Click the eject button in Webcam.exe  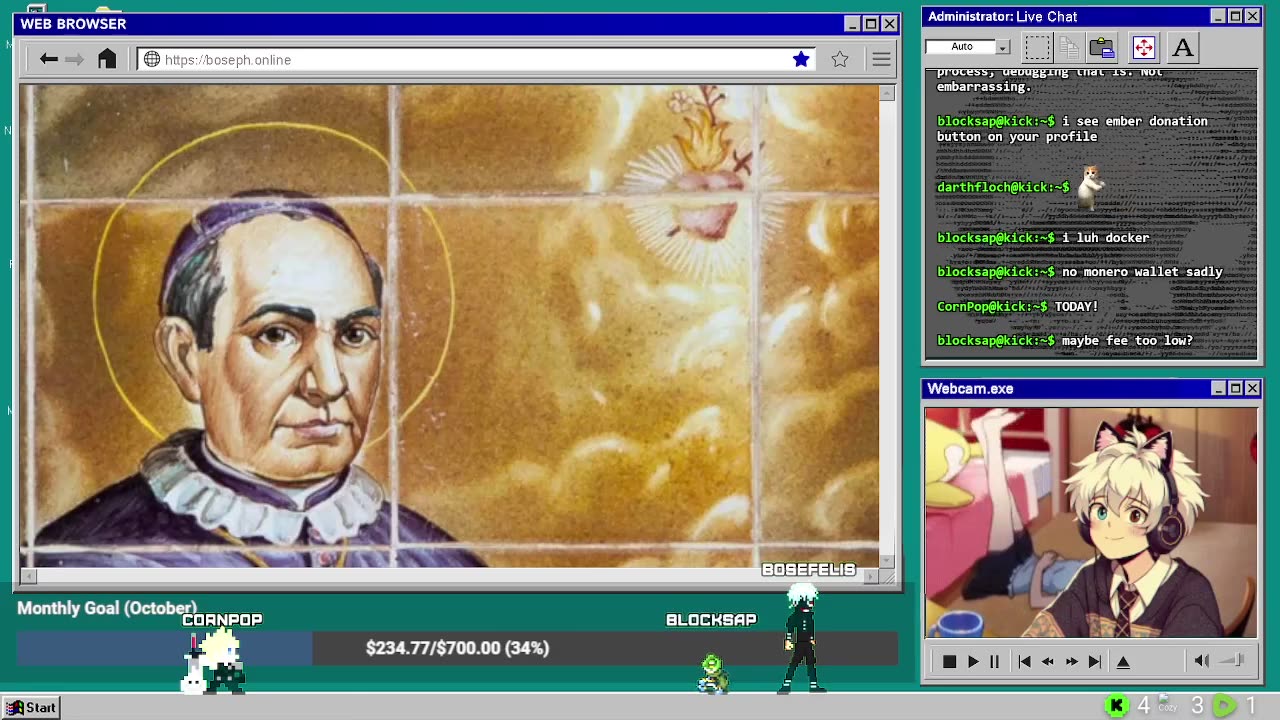(1123, 661)
